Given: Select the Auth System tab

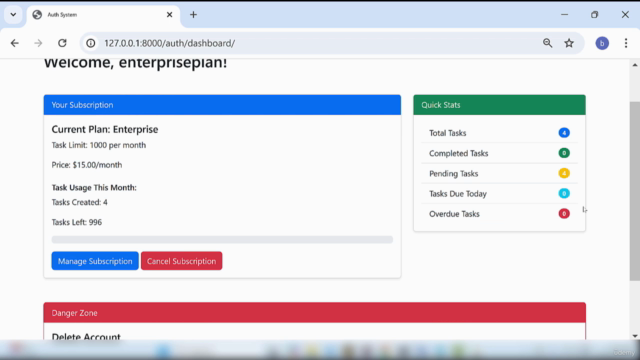Looking at the screenshot, I should (x=104, y=15).
